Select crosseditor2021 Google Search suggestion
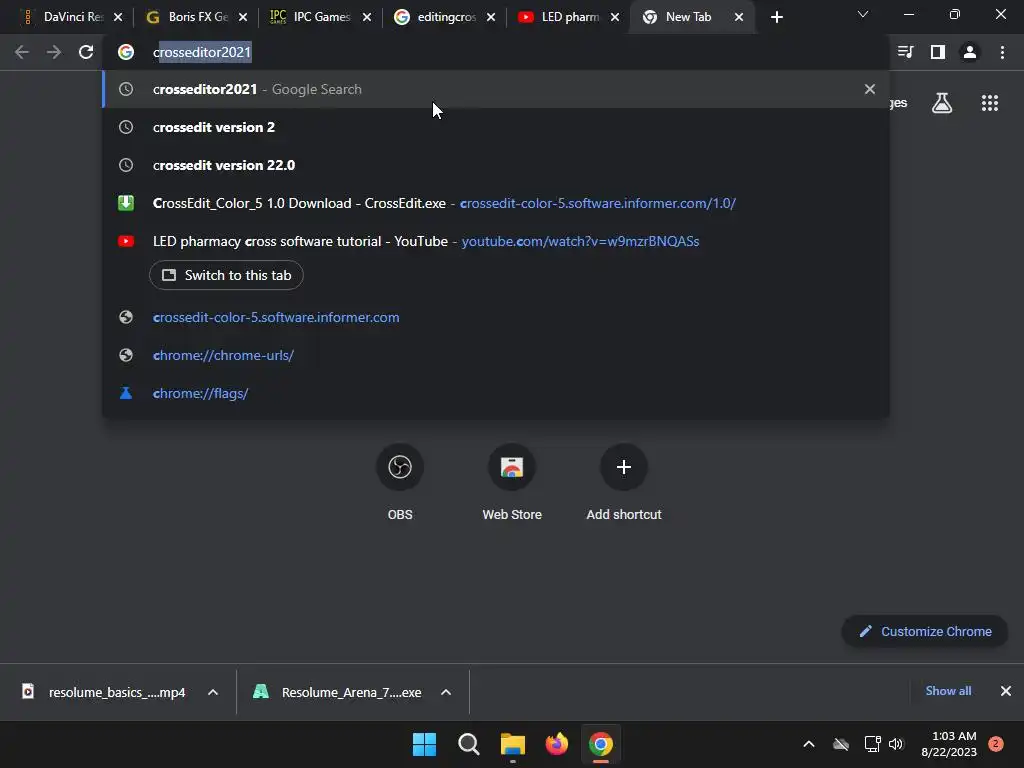The image size is (1024, 768). [496, 89]
